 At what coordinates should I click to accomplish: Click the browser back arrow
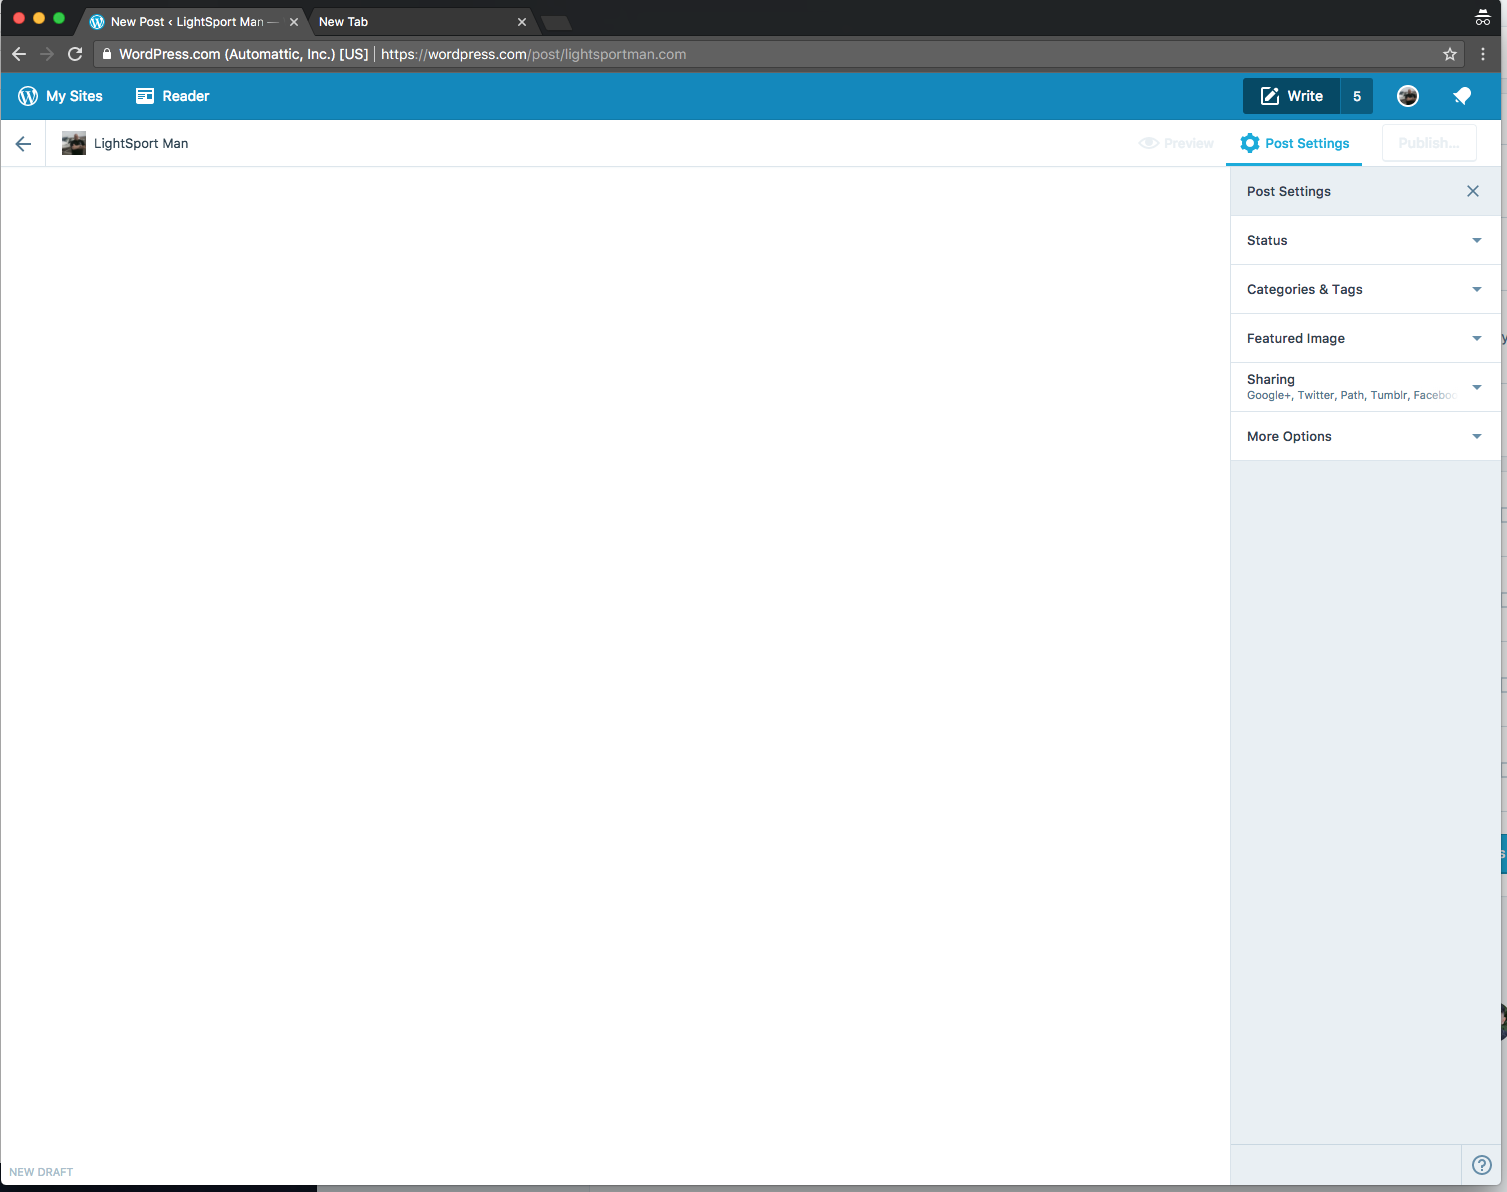19,54
